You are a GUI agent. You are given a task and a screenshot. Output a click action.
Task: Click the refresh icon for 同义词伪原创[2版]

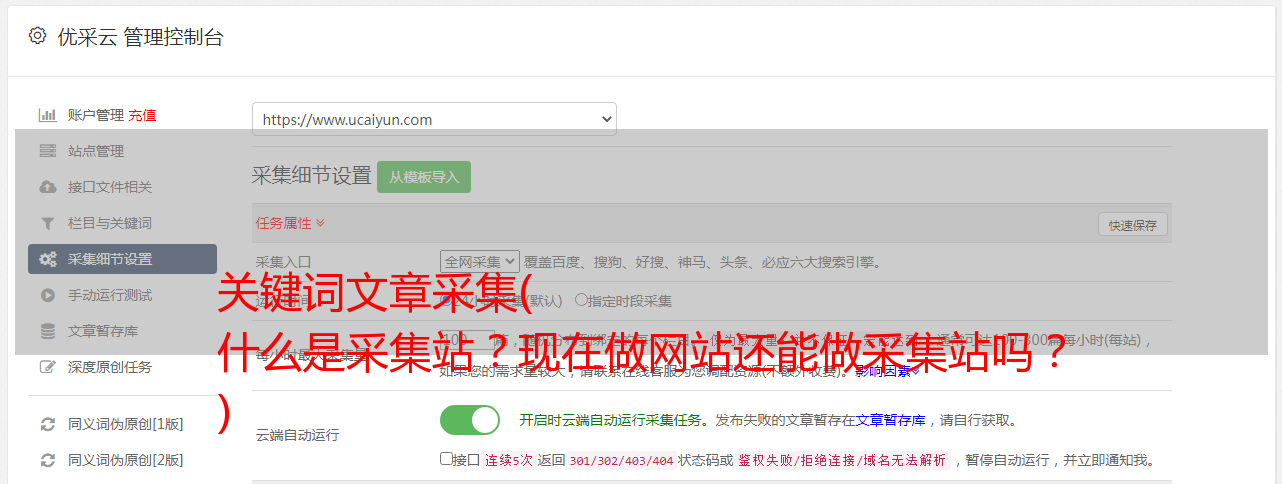point(47,460)
